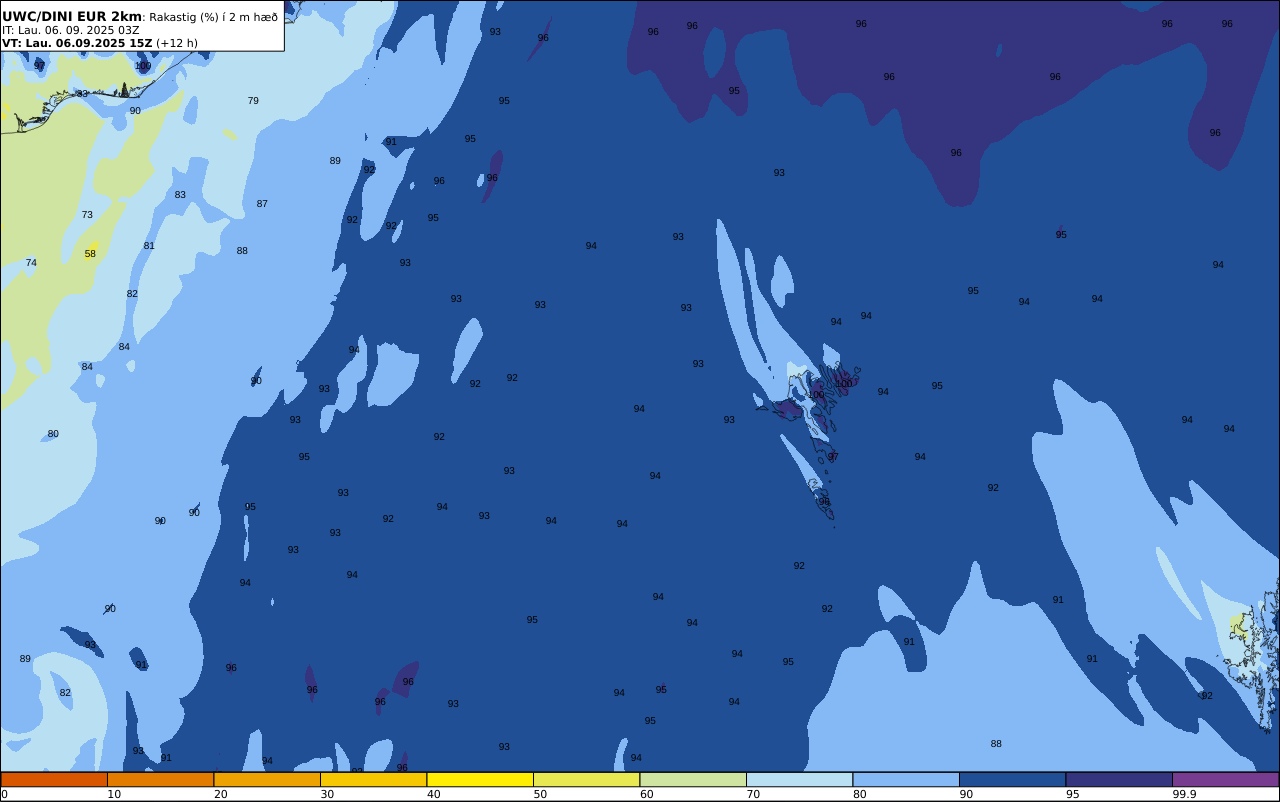Click the light green 60–70 legend swatch

[x=693, y=779]
